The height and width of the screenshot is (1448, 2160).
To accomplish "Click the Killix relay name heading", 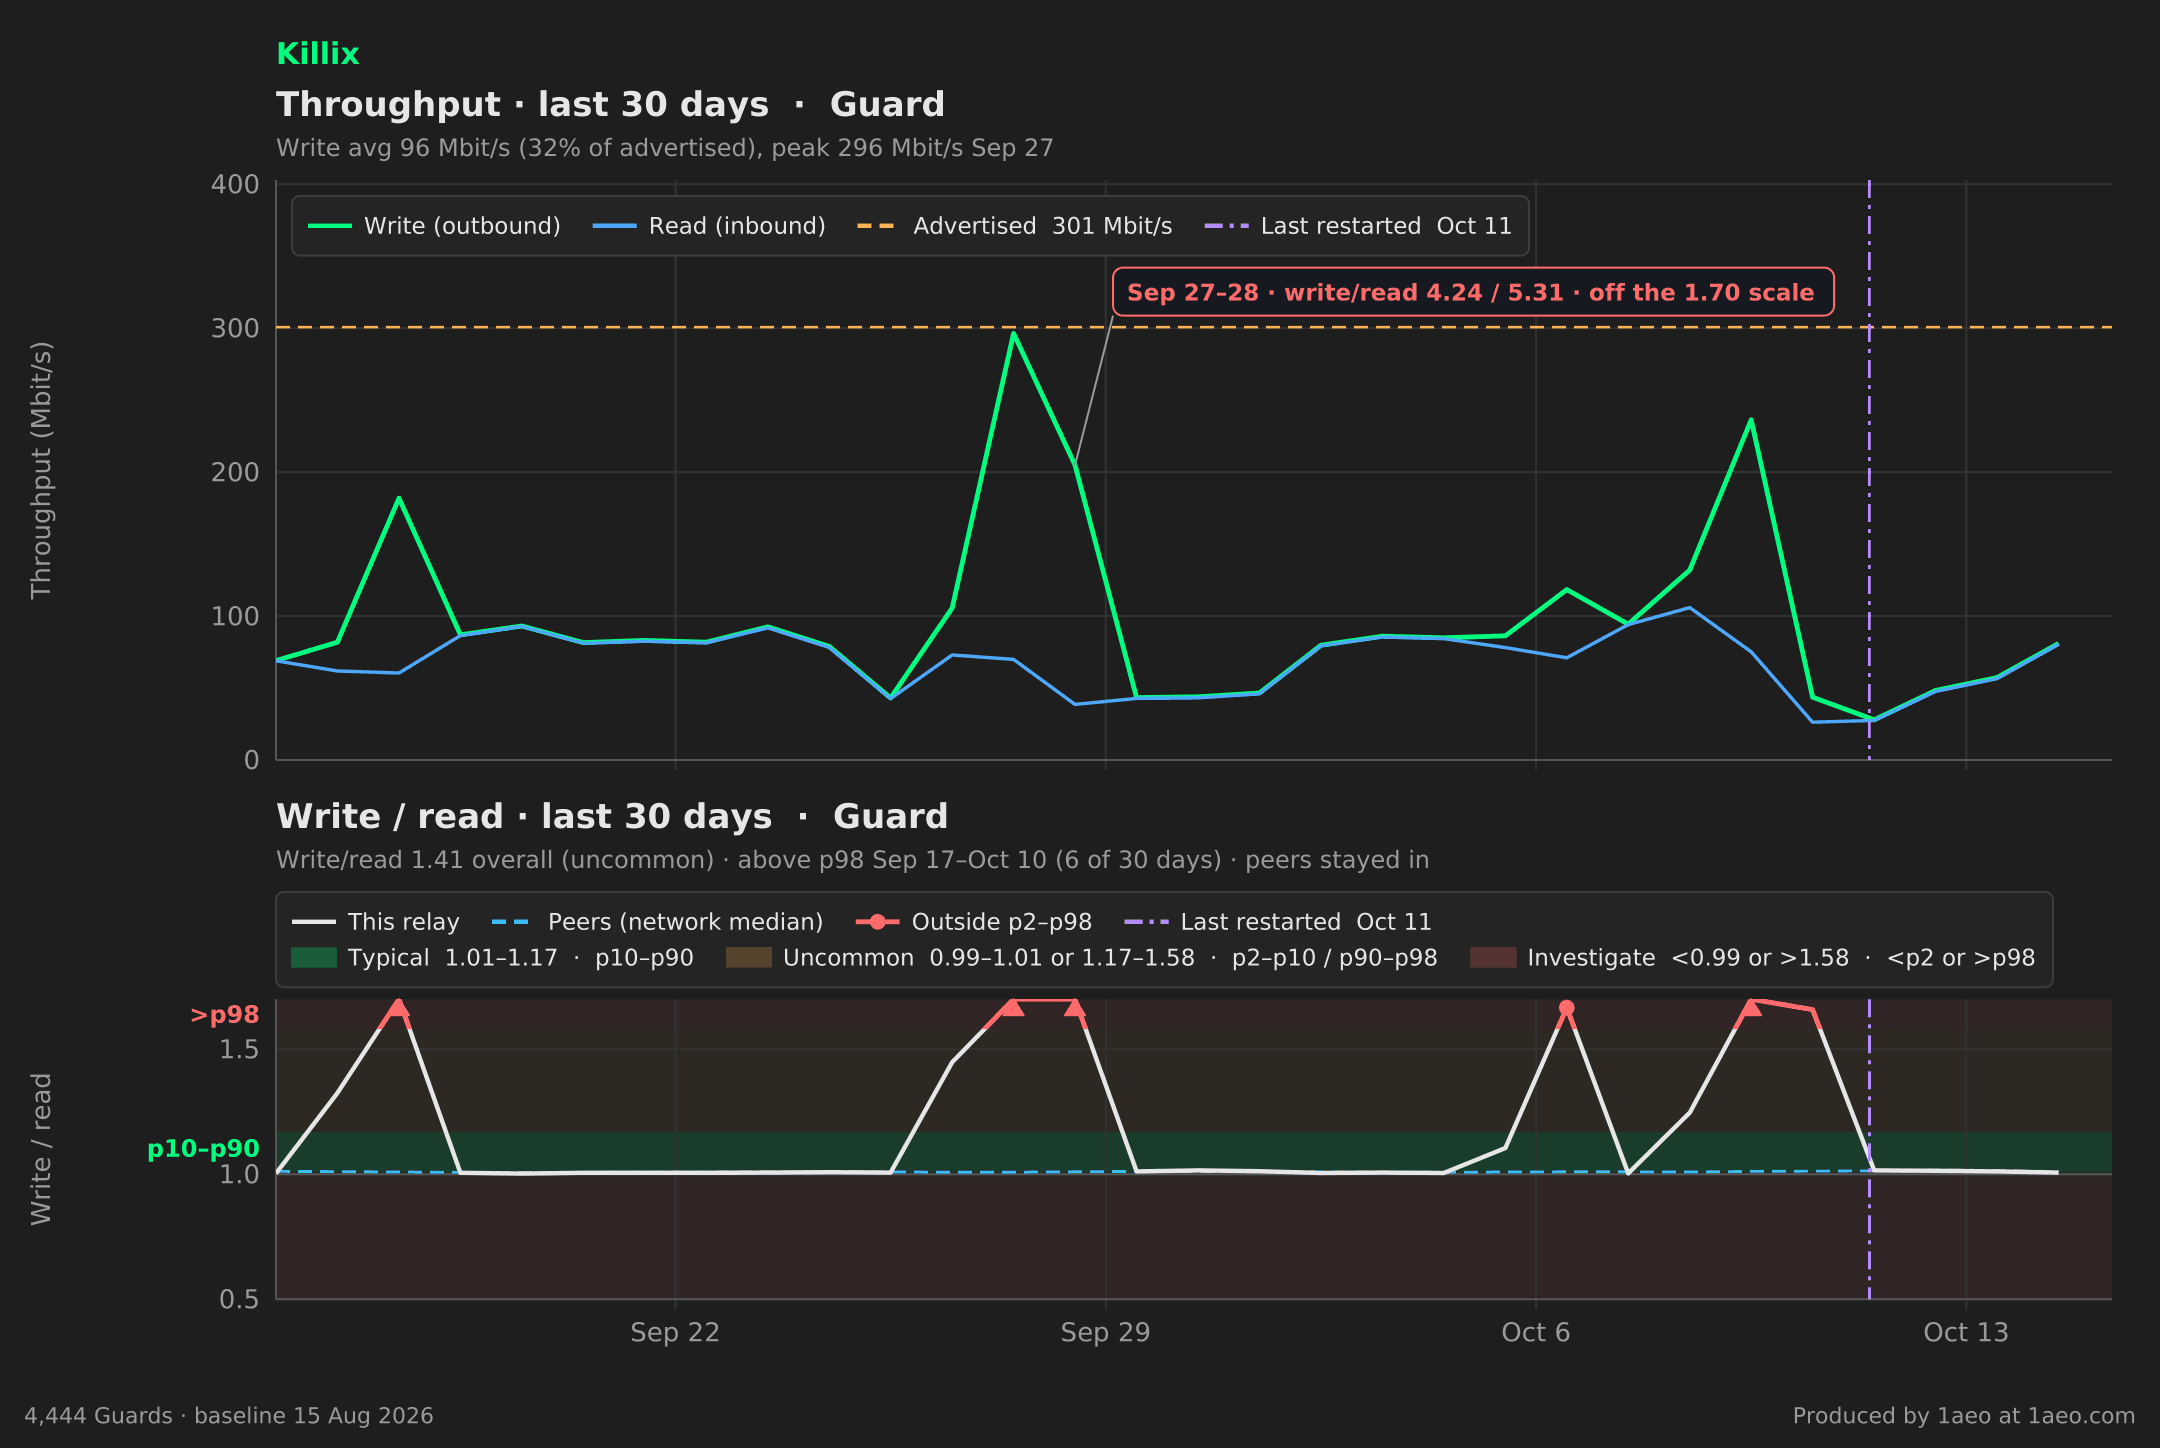I will pyautogui.click(x=317, y=54).
